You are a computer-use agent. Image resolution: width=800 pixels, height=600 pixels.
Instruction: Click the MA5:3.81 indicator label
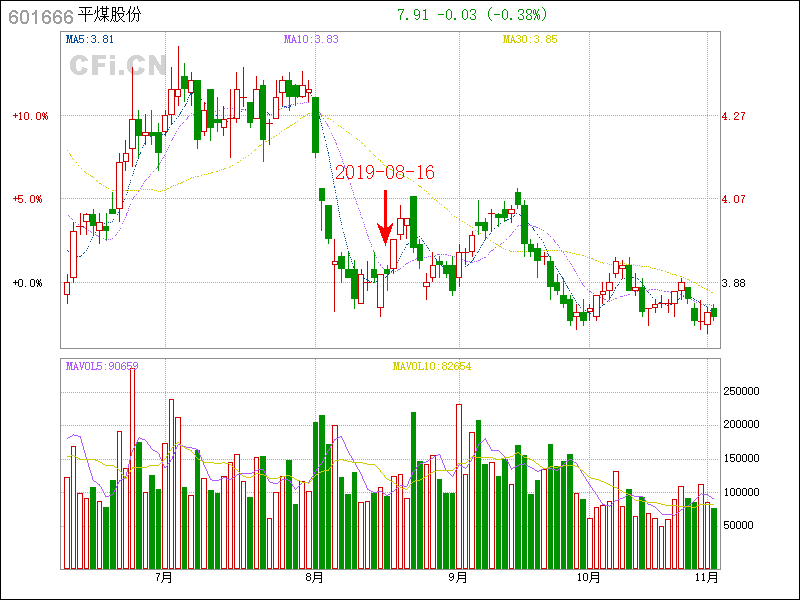pyautogui.click(x=89, y=40)
